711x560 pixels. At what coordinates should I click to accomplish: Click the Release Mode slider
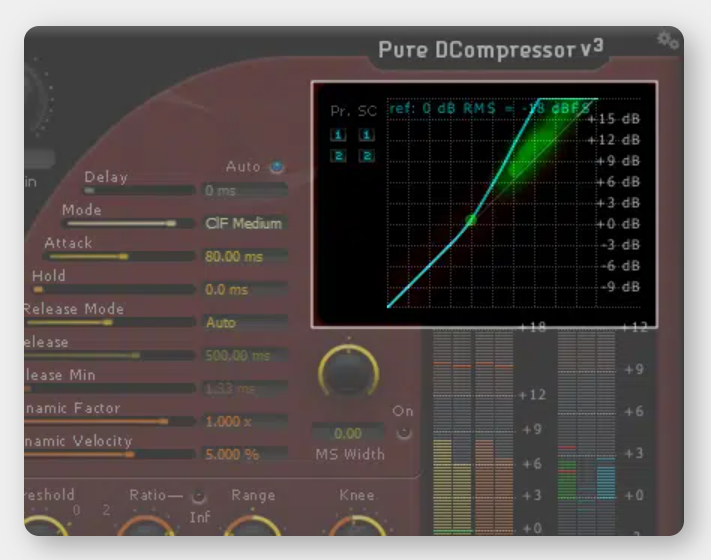110,322
